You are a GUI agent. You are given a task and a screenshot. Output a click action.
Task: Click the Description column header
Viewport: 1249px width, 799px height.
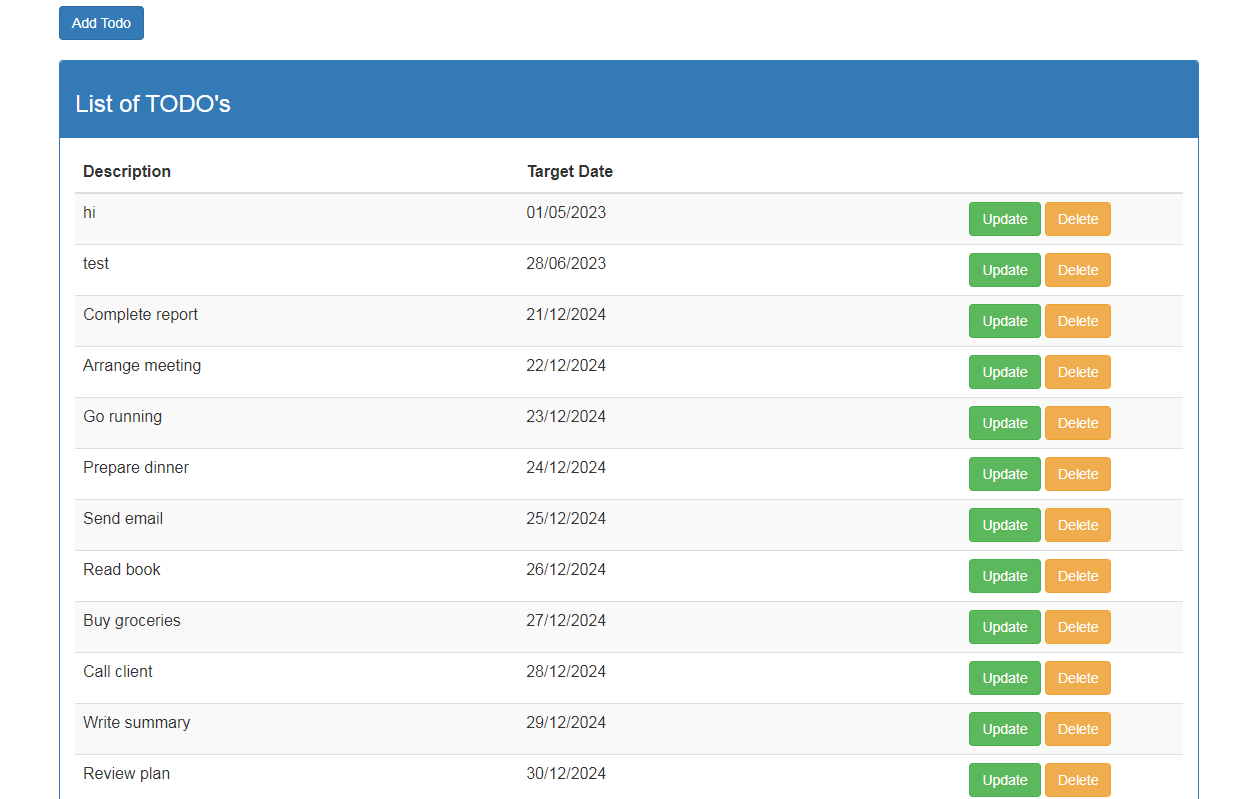pyautogui.click(x=127, y=171)
